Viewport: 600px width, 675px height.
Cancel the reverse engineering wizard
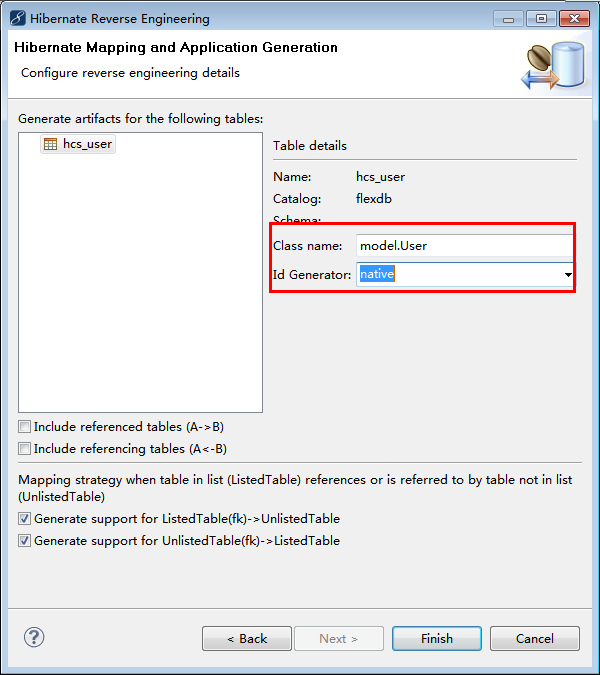[x=535, y=638]
